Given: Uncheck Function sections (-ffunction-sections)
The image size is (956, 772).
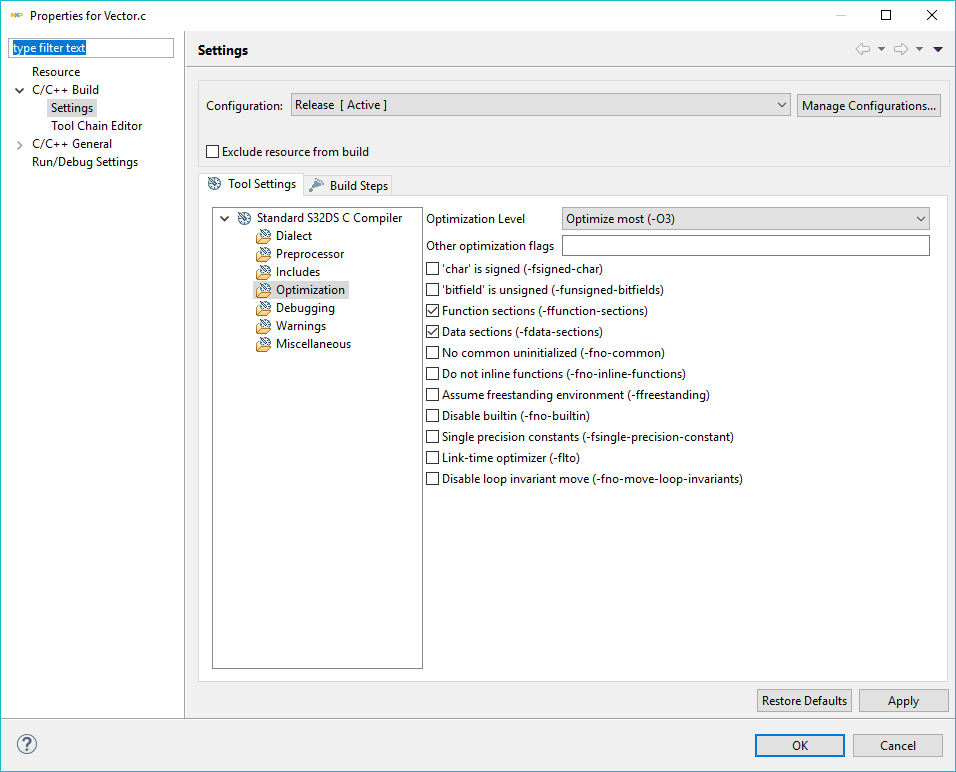Looking at the screenshot, I should click(433, 311).
